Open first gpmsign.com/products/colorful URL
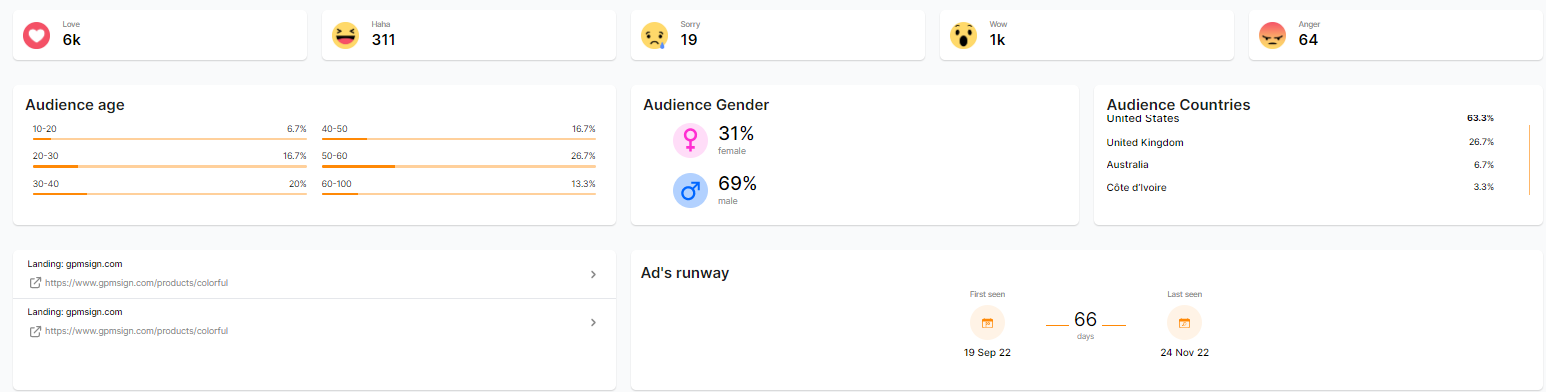Image resolution: width=1546 pixels, height=392 pixels. (136, 283)
